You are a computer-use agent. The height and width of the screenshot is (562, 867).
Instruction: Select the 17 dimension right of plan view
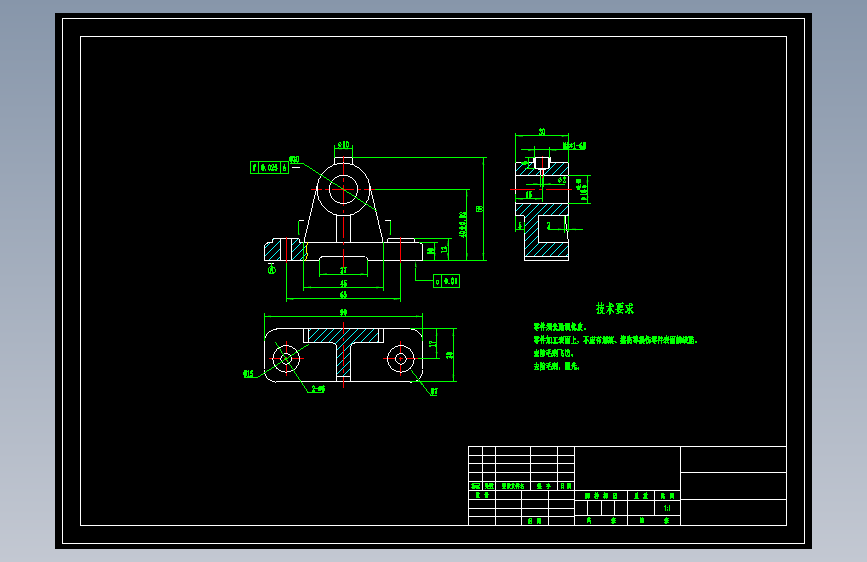[433, 344]
